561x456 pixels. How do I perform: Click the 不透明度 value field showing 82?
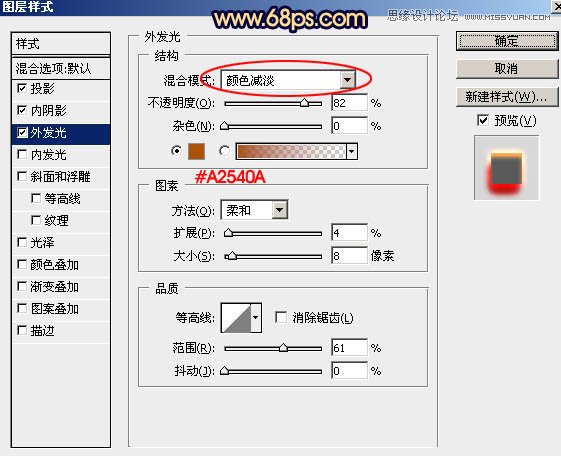[349, 103]
